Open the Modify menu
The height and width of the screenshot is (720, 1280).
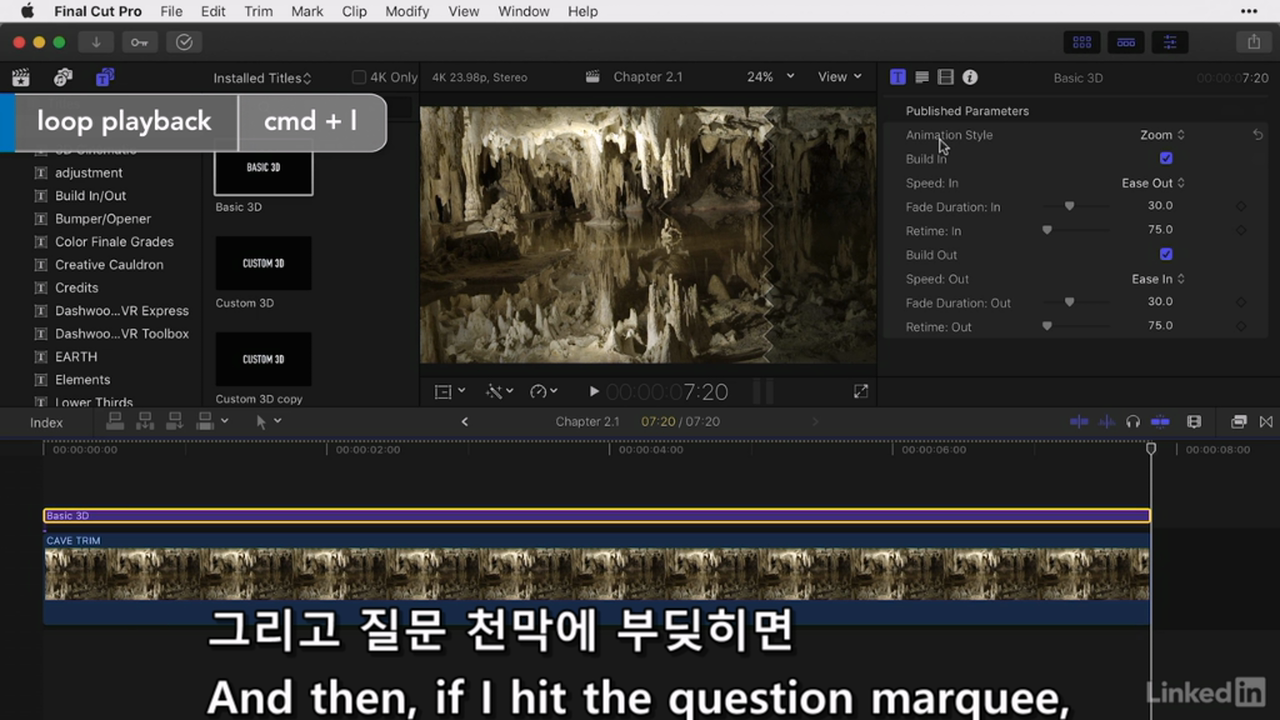(407, 11)
